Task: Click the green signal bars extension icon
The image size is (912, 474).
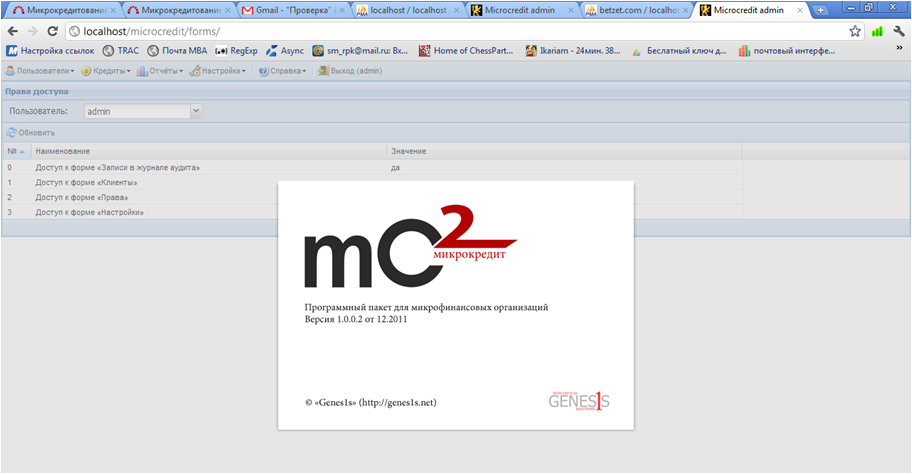Action: 877,31
